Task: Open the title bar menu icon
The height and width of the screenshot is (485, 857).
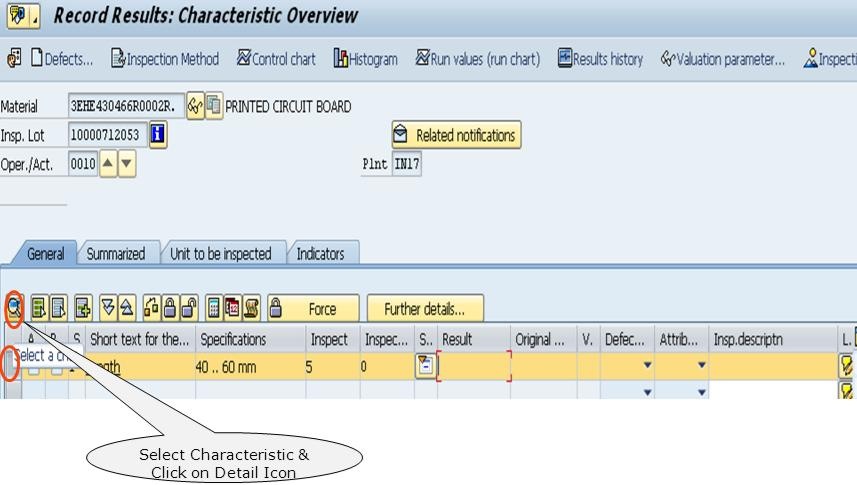Action: pos(22,15)
